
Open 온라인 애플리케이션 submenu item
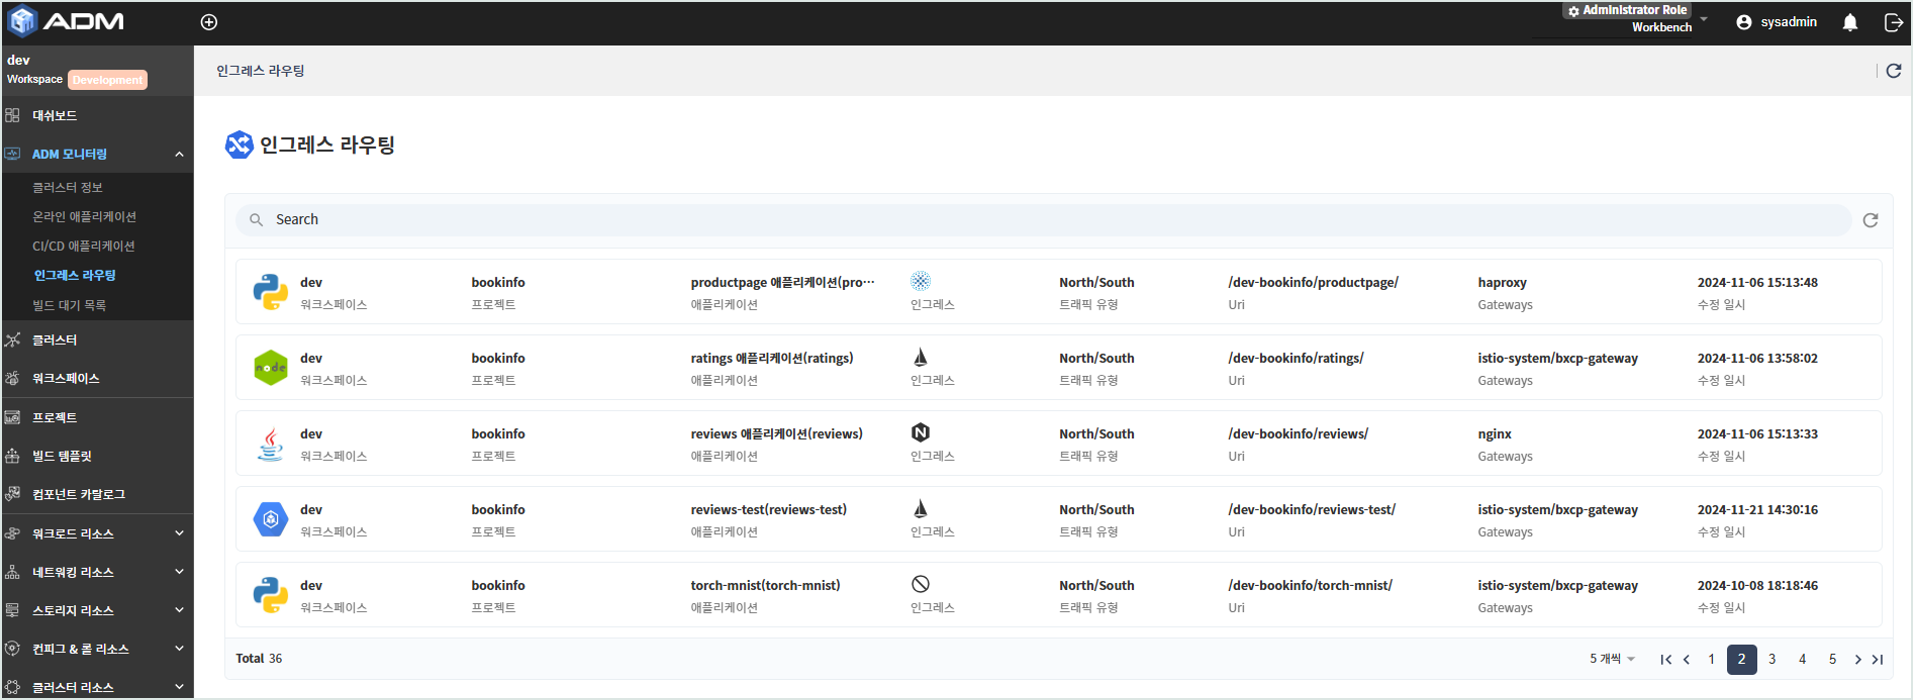[x=84, y=217]
